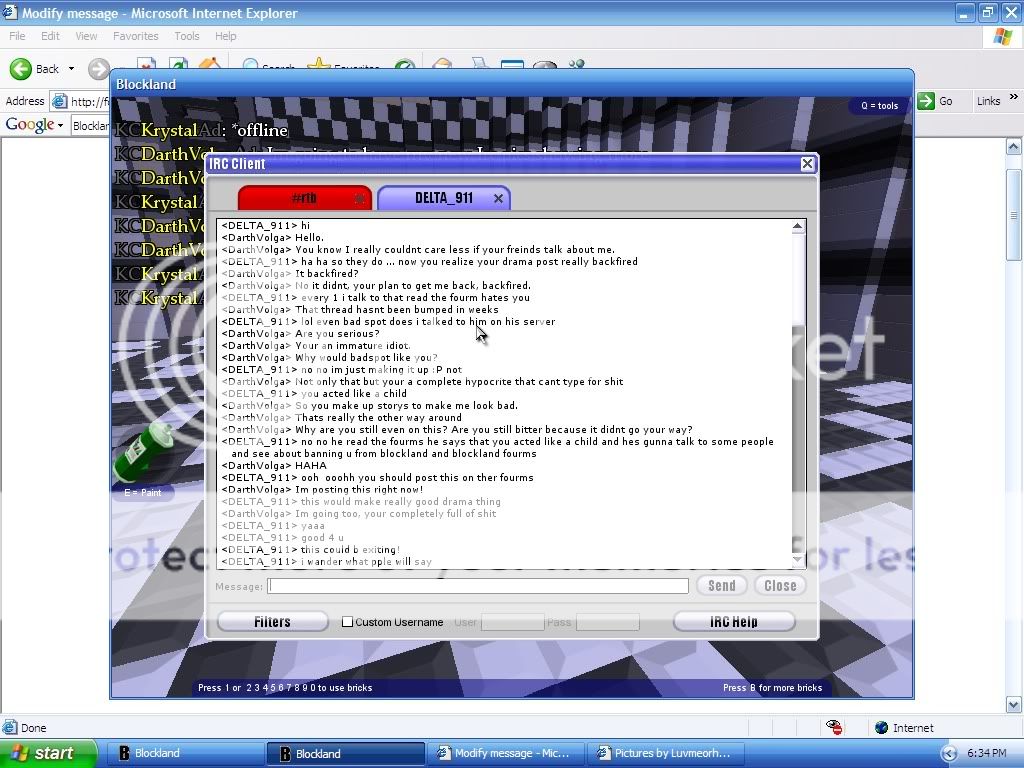Click the Message input field
The image size is (1024, 768).
(x=478, y=586)
